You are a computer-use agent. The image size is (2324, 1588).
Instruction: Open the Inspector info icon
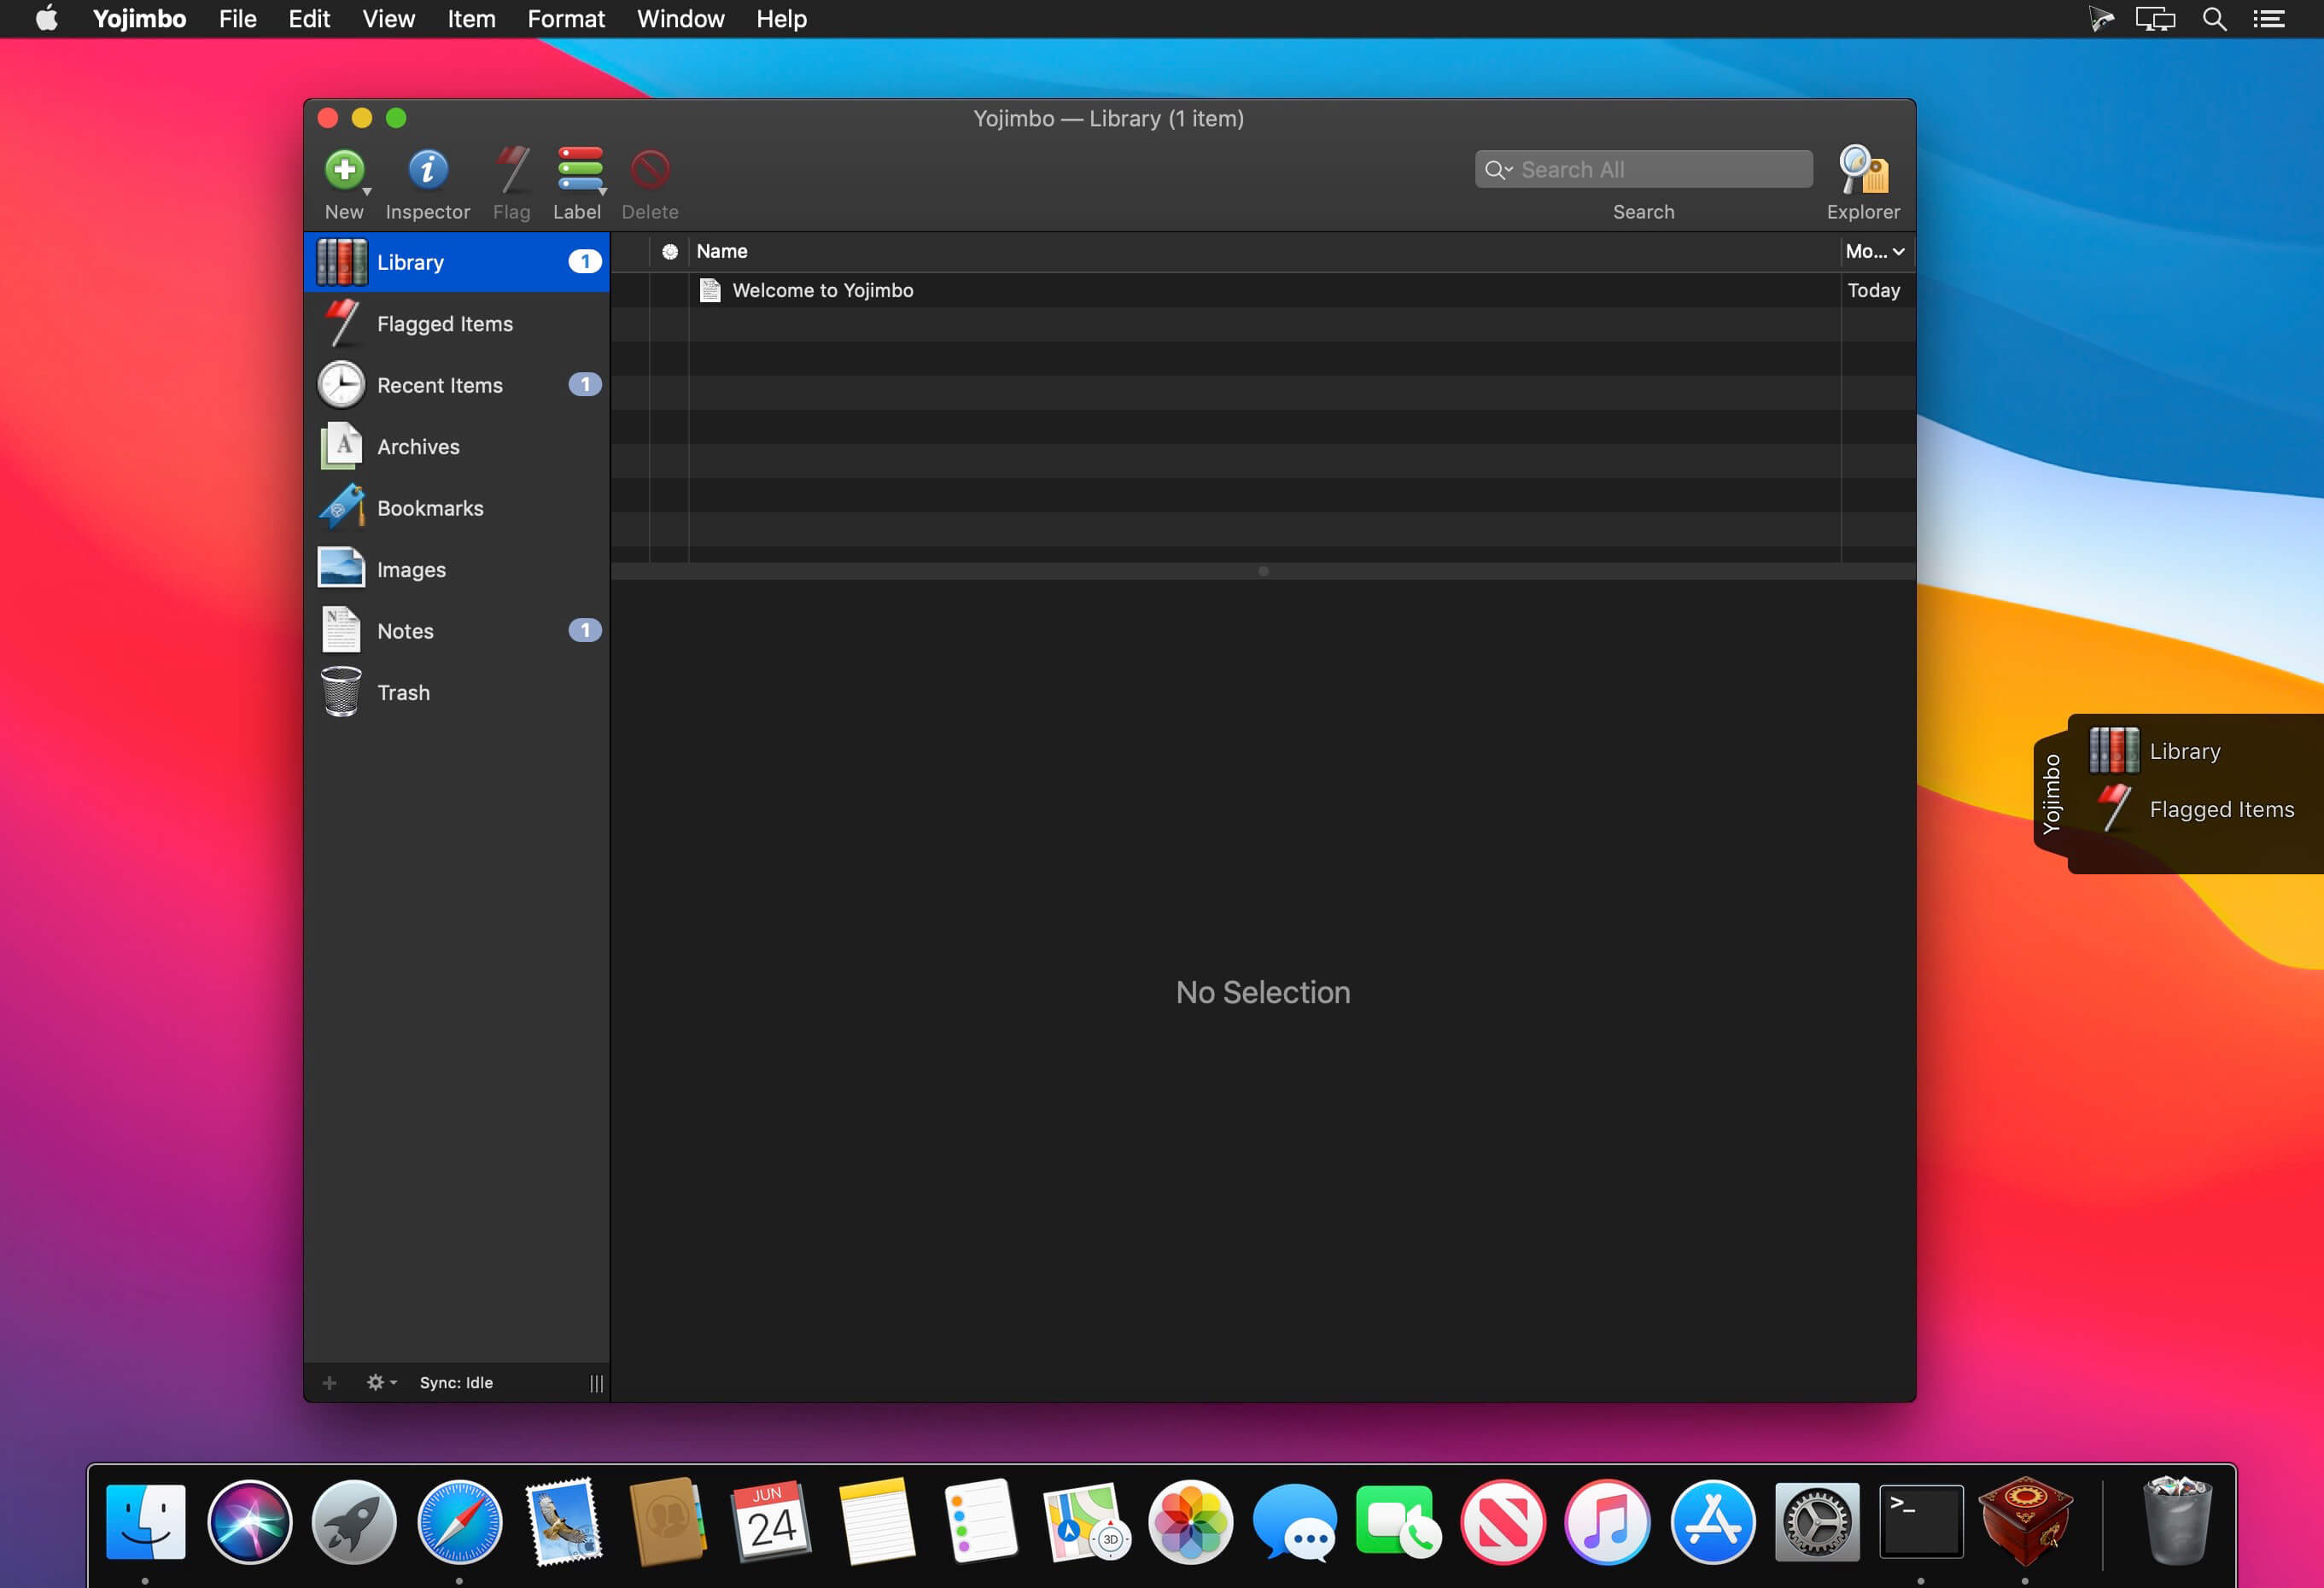pyautogui.click(x=428, y=170)
